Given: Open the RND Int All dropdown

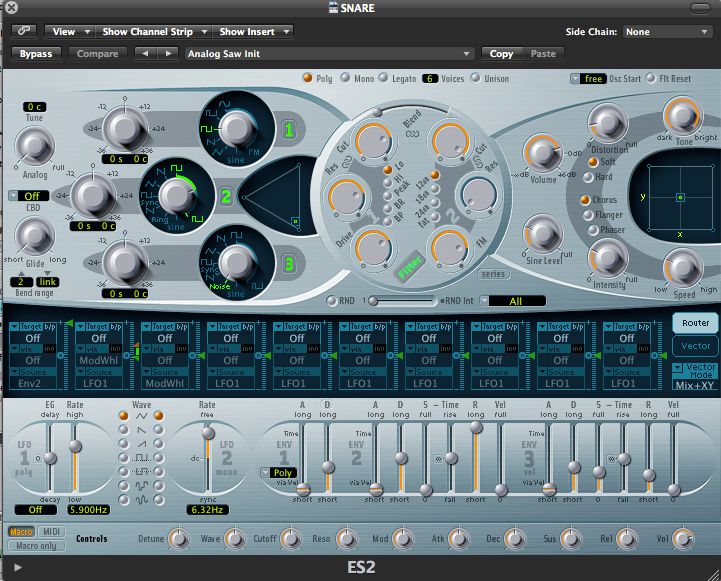Looking at the screenshot, I should tap(513, 301).
